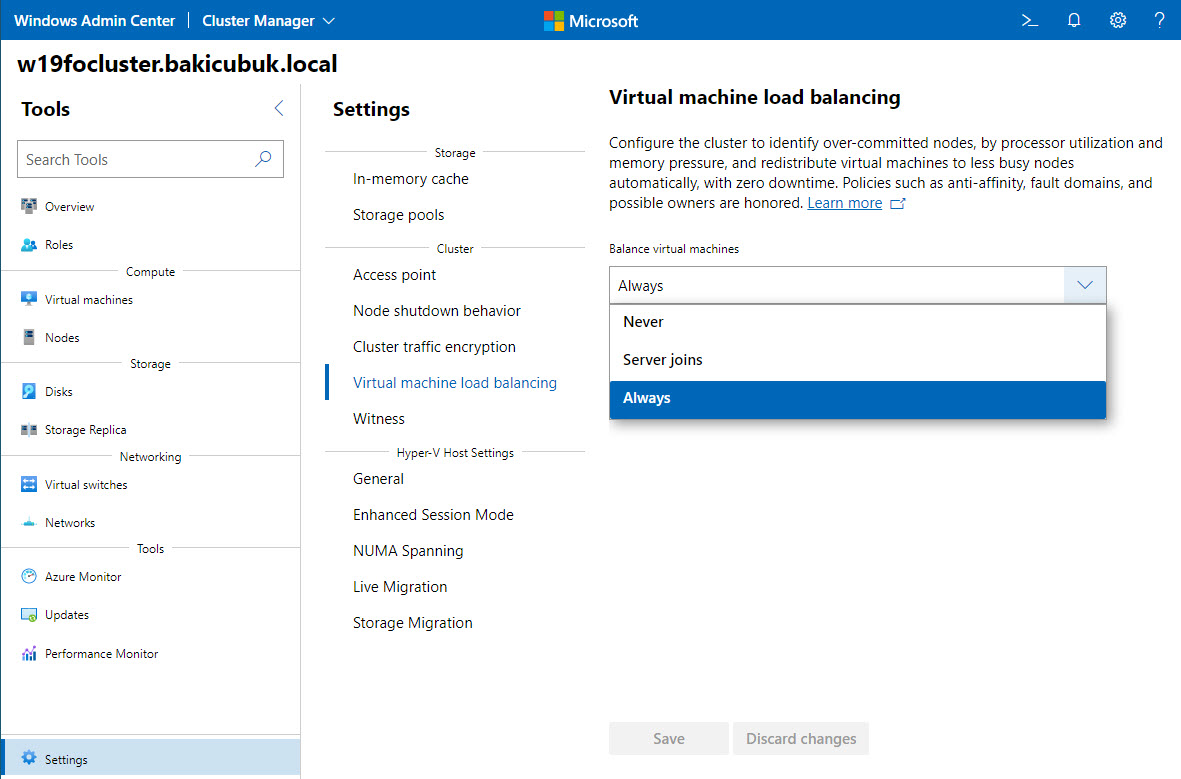Click the Overview tool icon

(29, 206)
